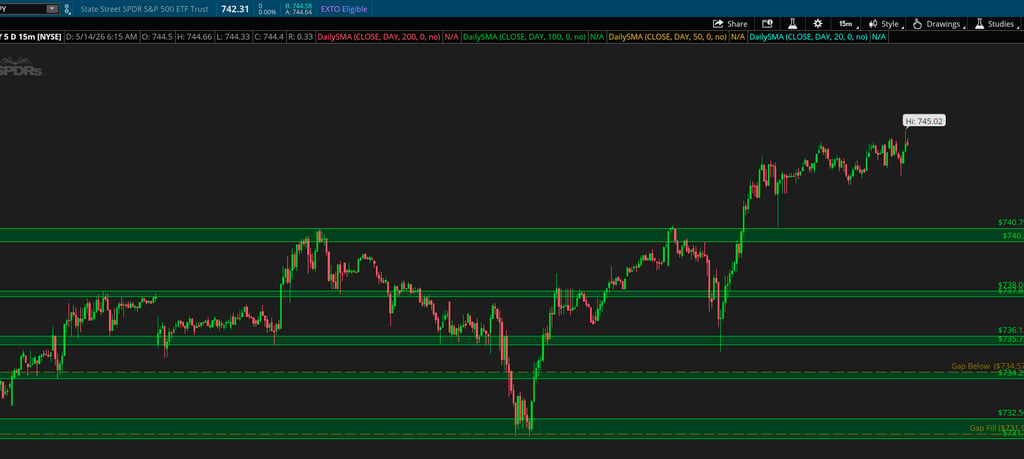Click the Studies beaker icon
The image size is (1024, 459).
tap(979, 24)
